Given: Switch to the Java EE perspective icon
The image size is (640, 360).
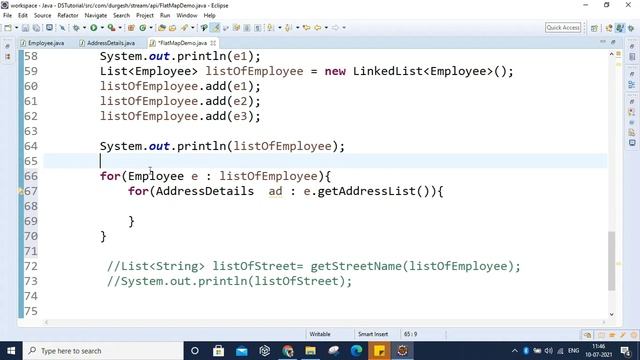Looking at the screenshot, I should [x=609, y=28].
